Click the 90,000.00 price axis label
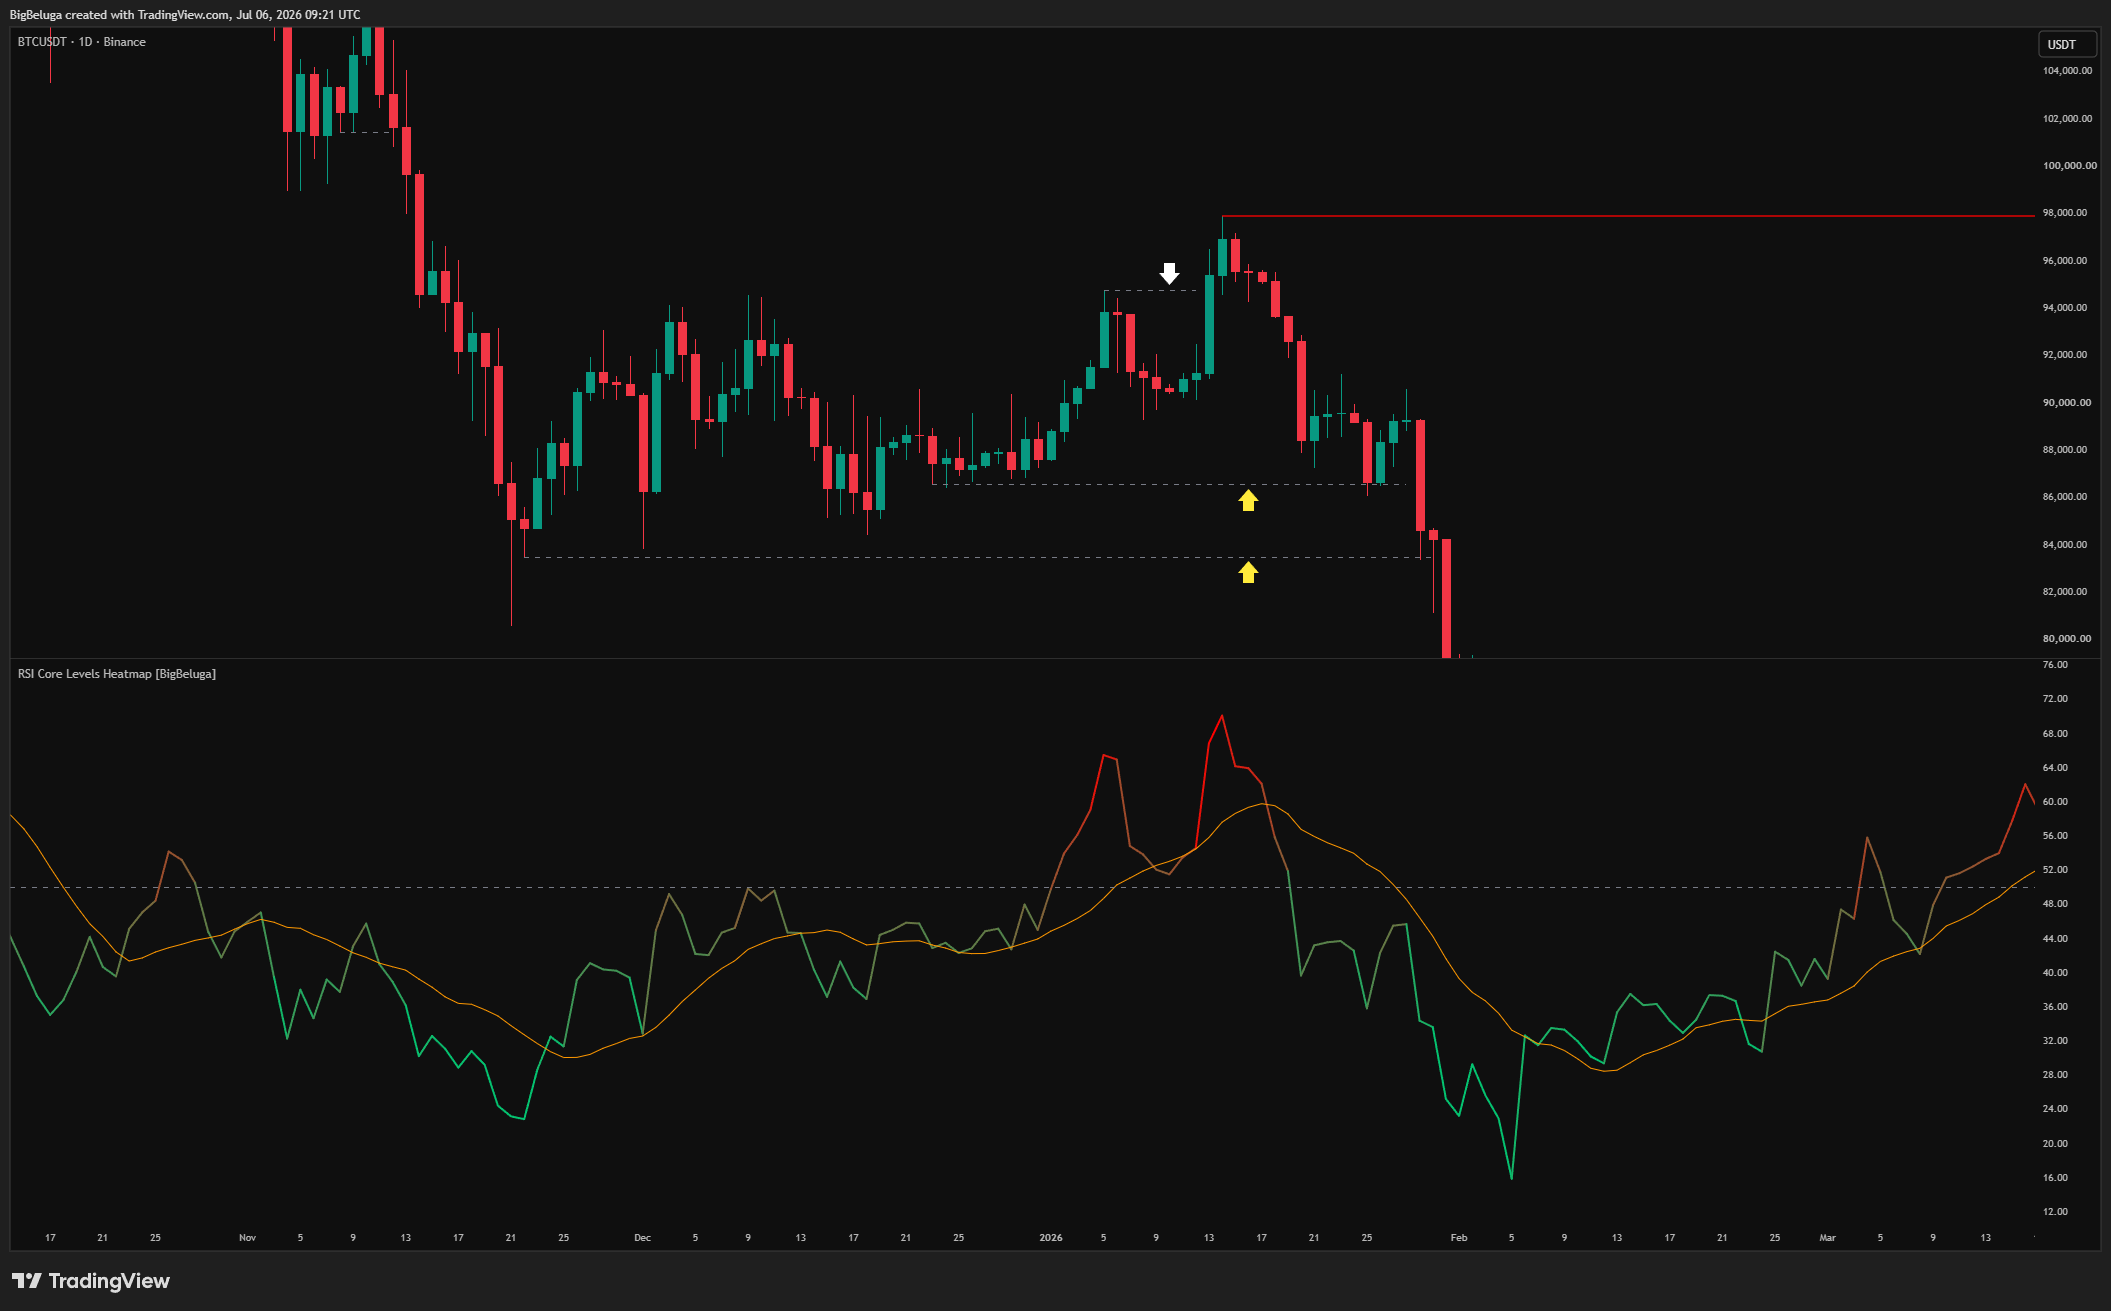2111x1311 pixels. pos(2065,403)
